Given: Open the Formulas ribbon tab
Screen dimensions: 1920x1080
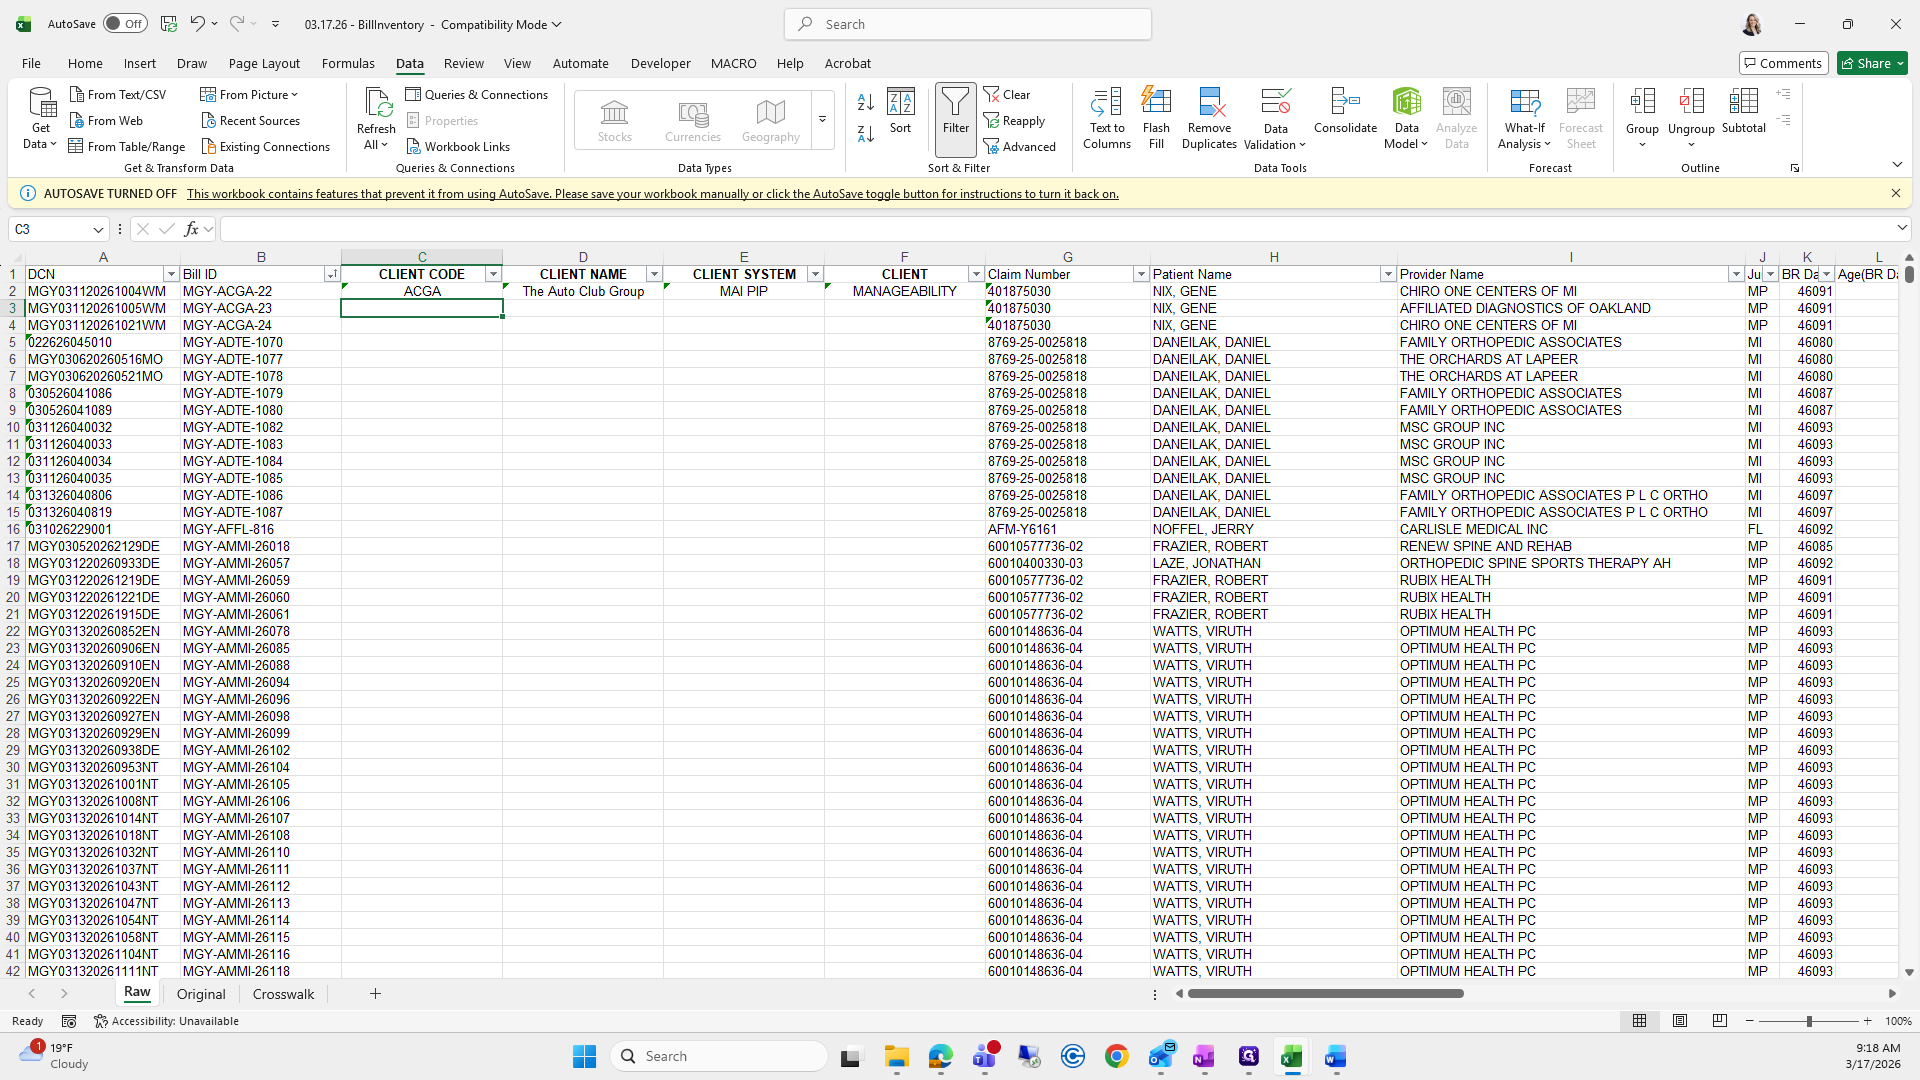Looking at the screenshot, I should point(348,63).
